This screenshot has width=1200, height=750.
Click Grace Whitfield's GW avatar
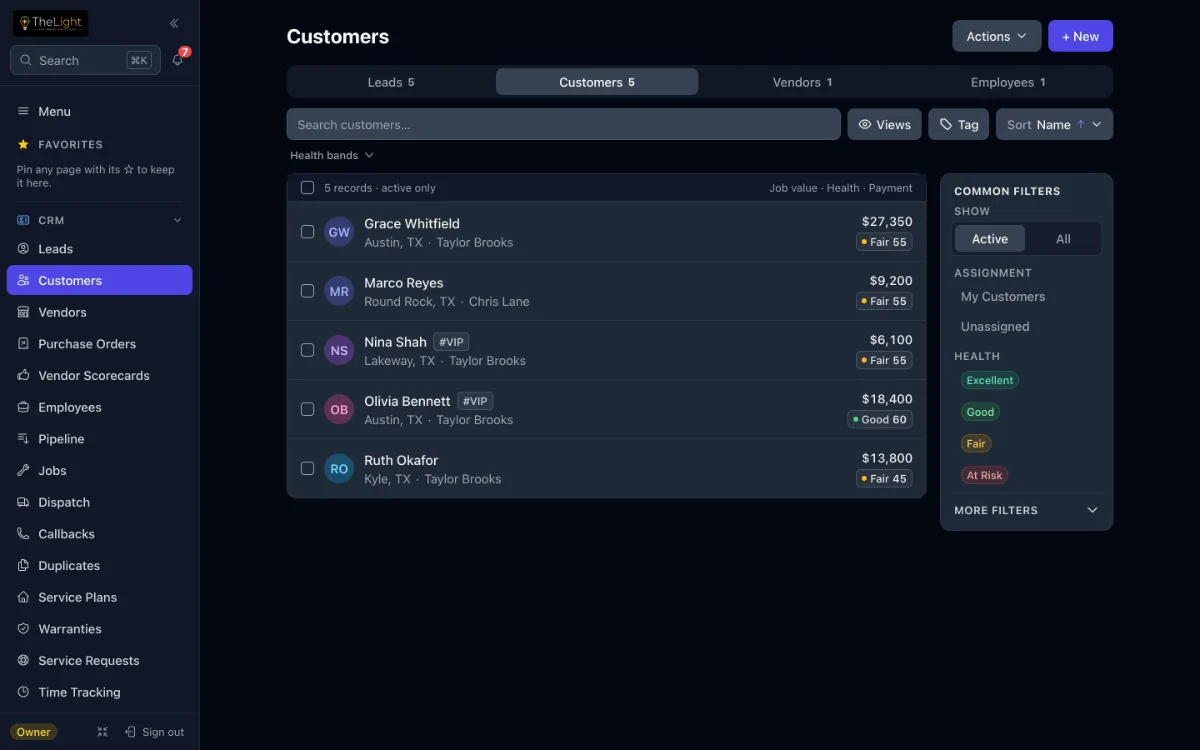point(339,232)
